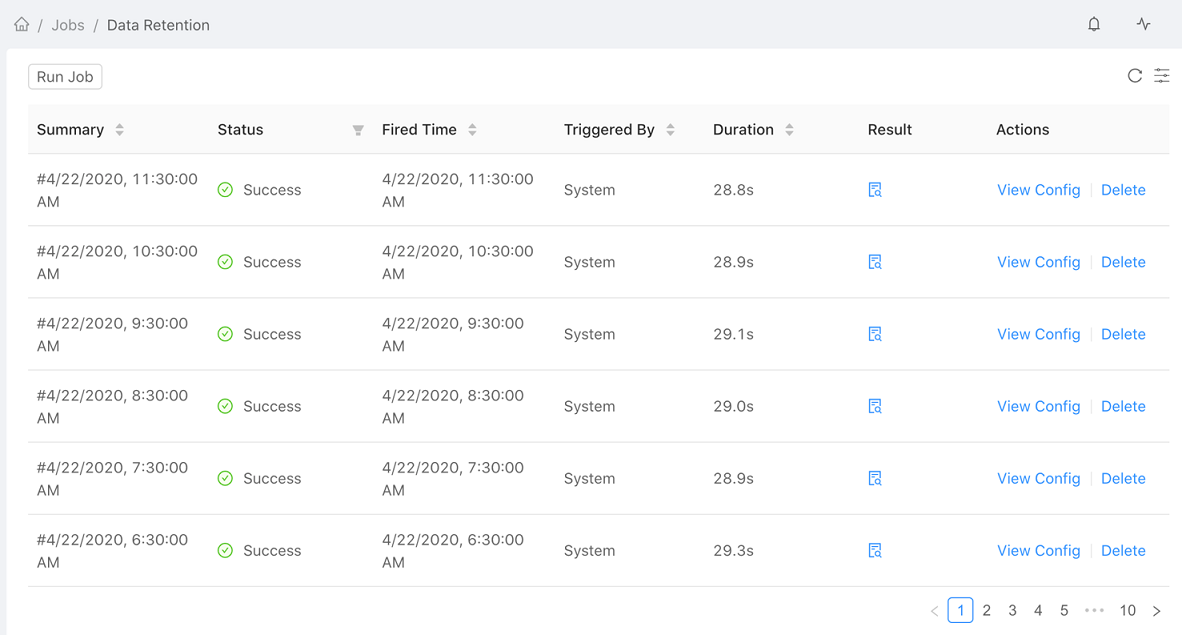Go to page 3 of results
Screen dimensions: 1182x635
click(x=1012, y=610)
